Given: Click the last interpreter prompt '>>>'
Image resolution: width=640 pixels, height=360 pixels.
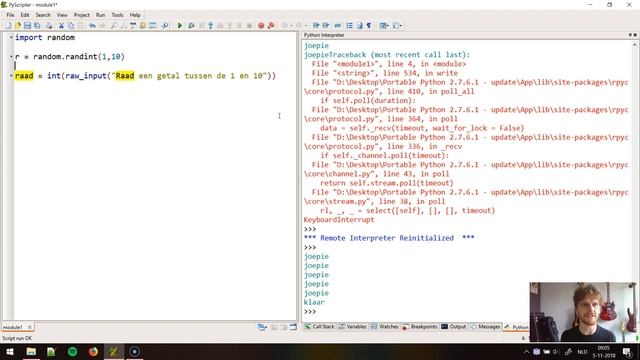Looking at the screenshot, I should pyautogui.click(x=310, y=311).
